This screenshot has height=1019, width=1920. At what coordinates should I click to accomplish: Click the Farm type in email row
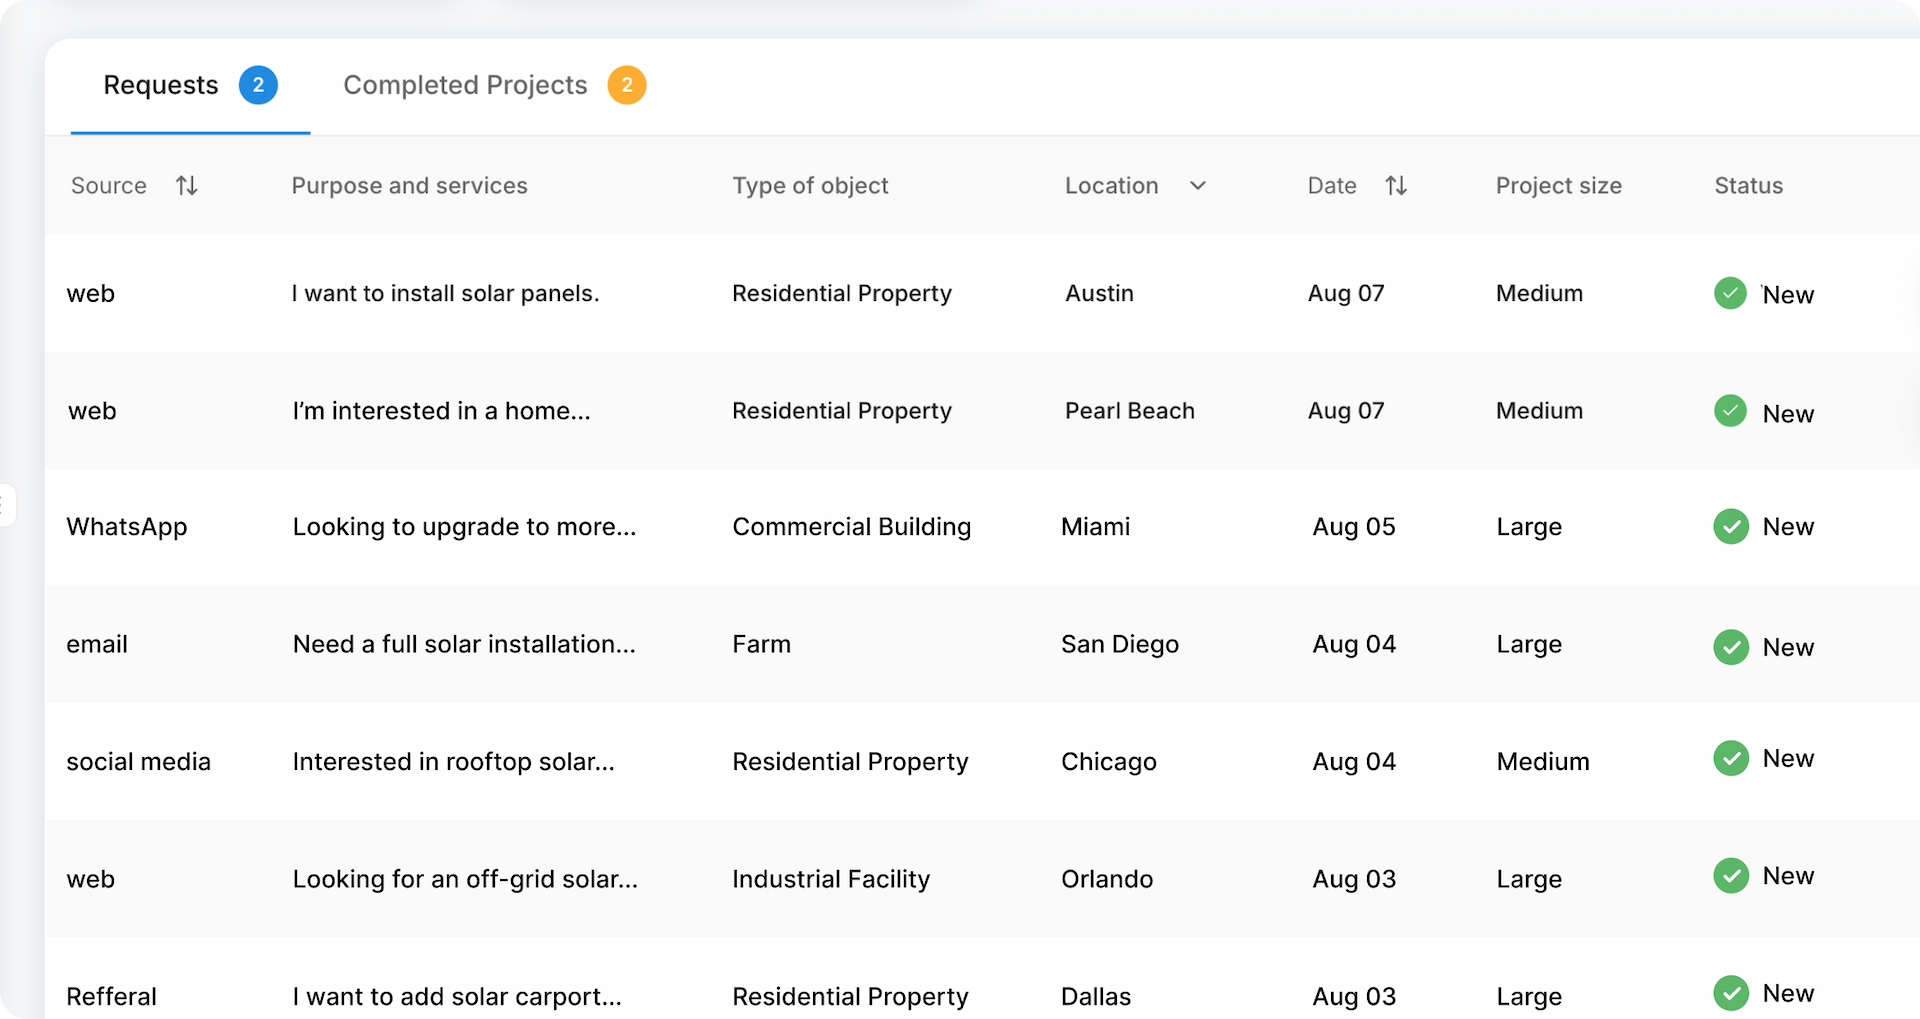(x=761, y=644)
